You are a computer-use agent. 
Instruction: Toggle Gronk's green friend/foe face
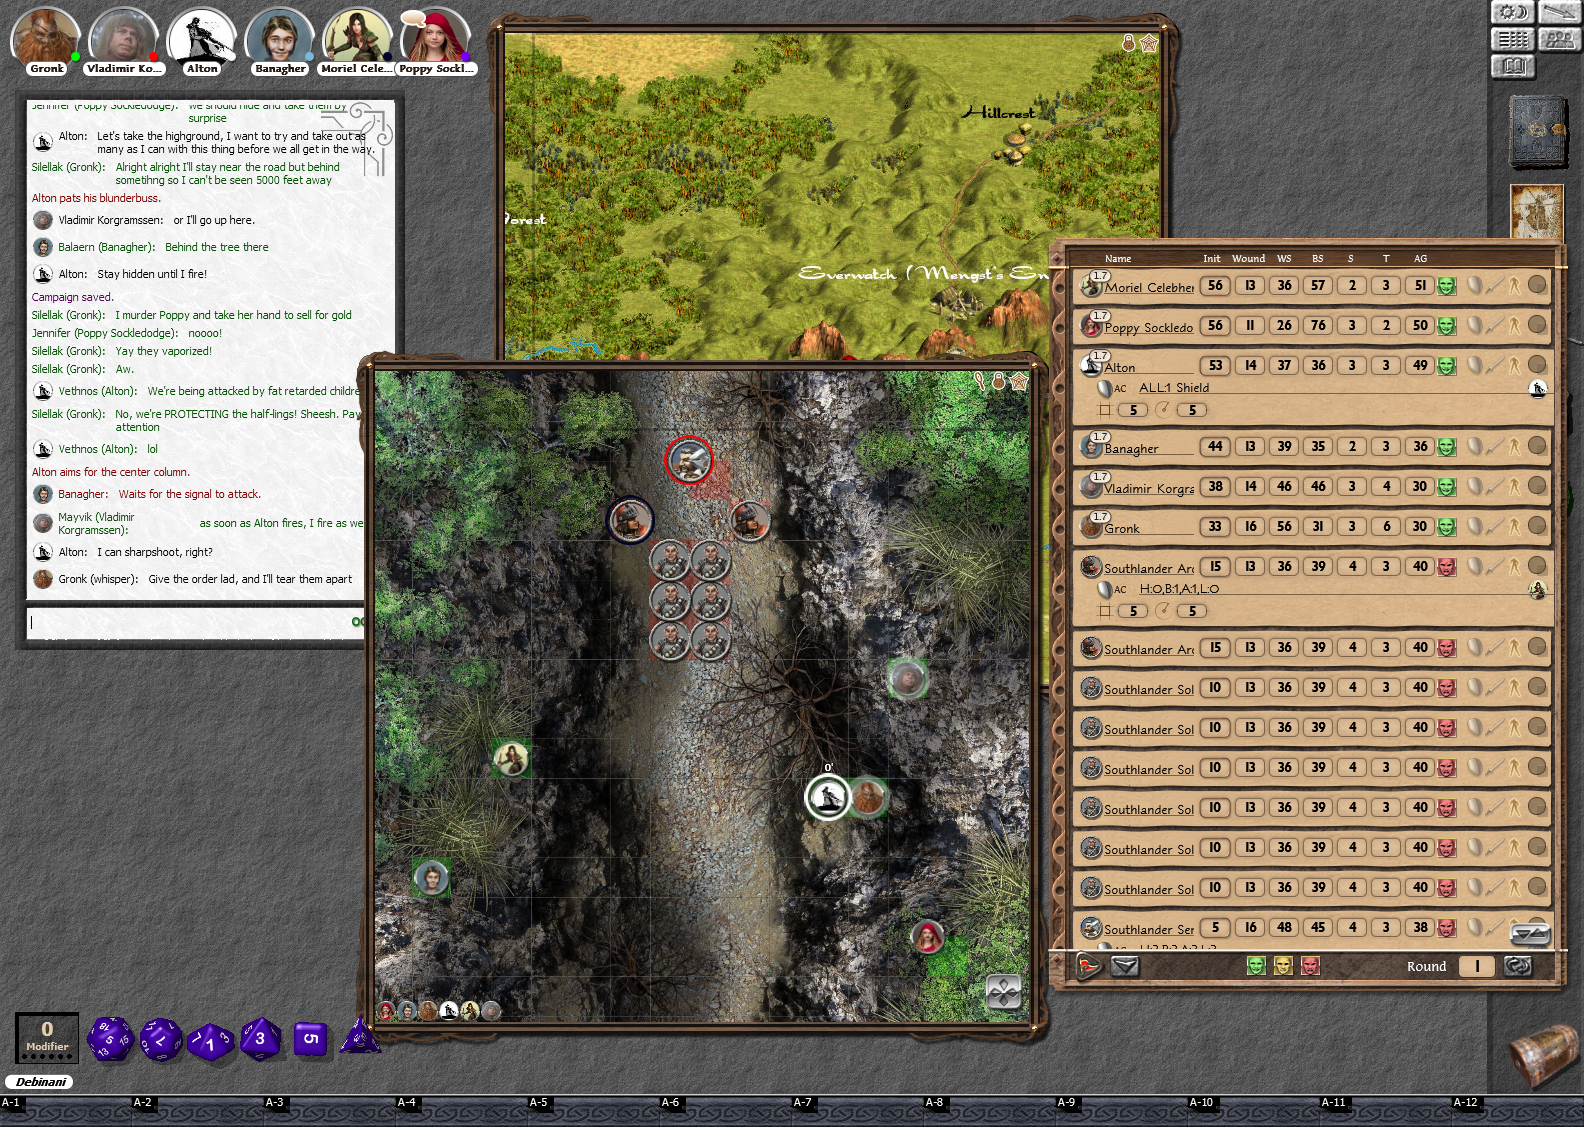coord(1446,527)
